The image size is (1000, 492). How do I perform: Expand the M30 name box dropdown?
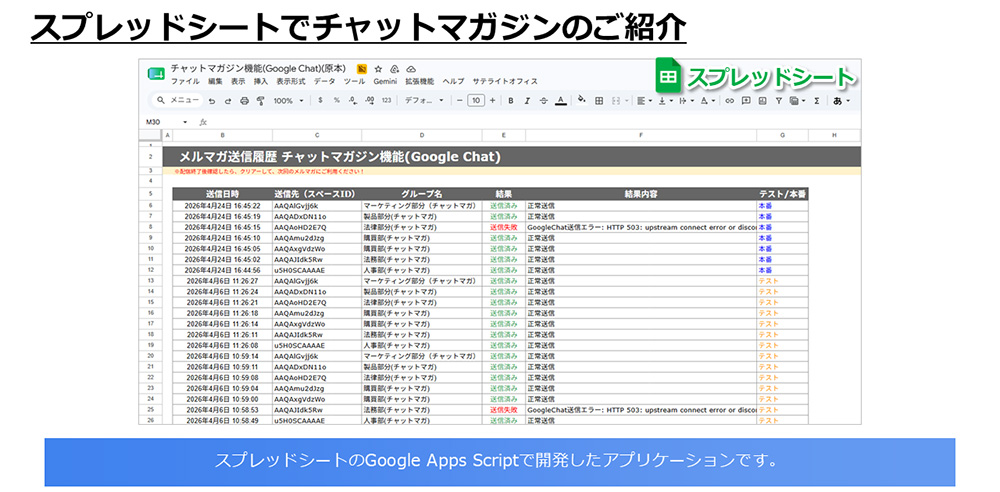point(185,122)
